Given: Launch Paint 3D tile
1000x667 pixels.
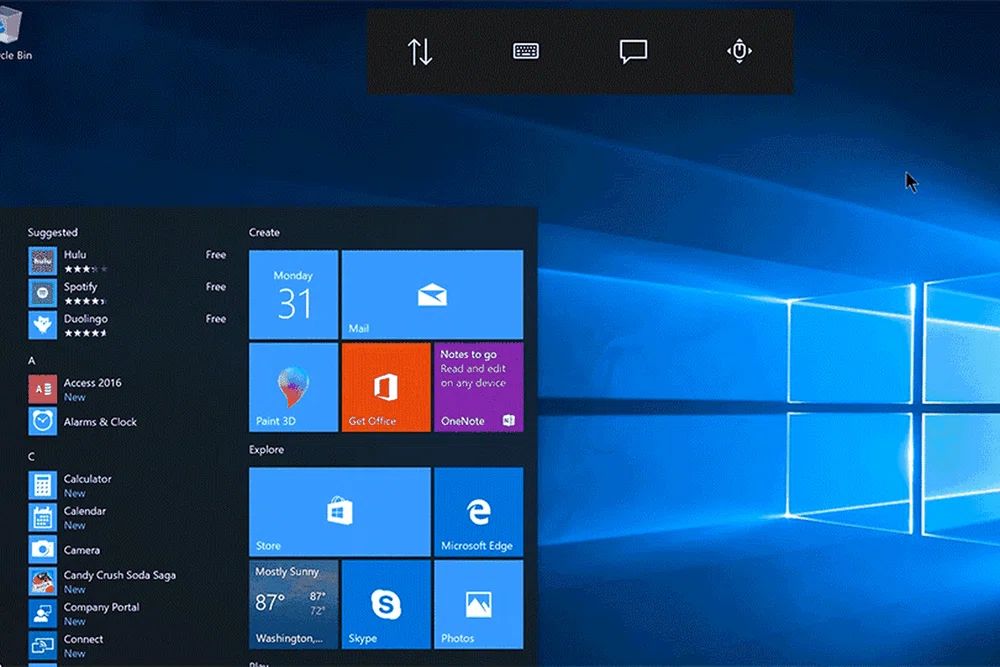Looking at the screenshot, I should [x=293, y=387].
